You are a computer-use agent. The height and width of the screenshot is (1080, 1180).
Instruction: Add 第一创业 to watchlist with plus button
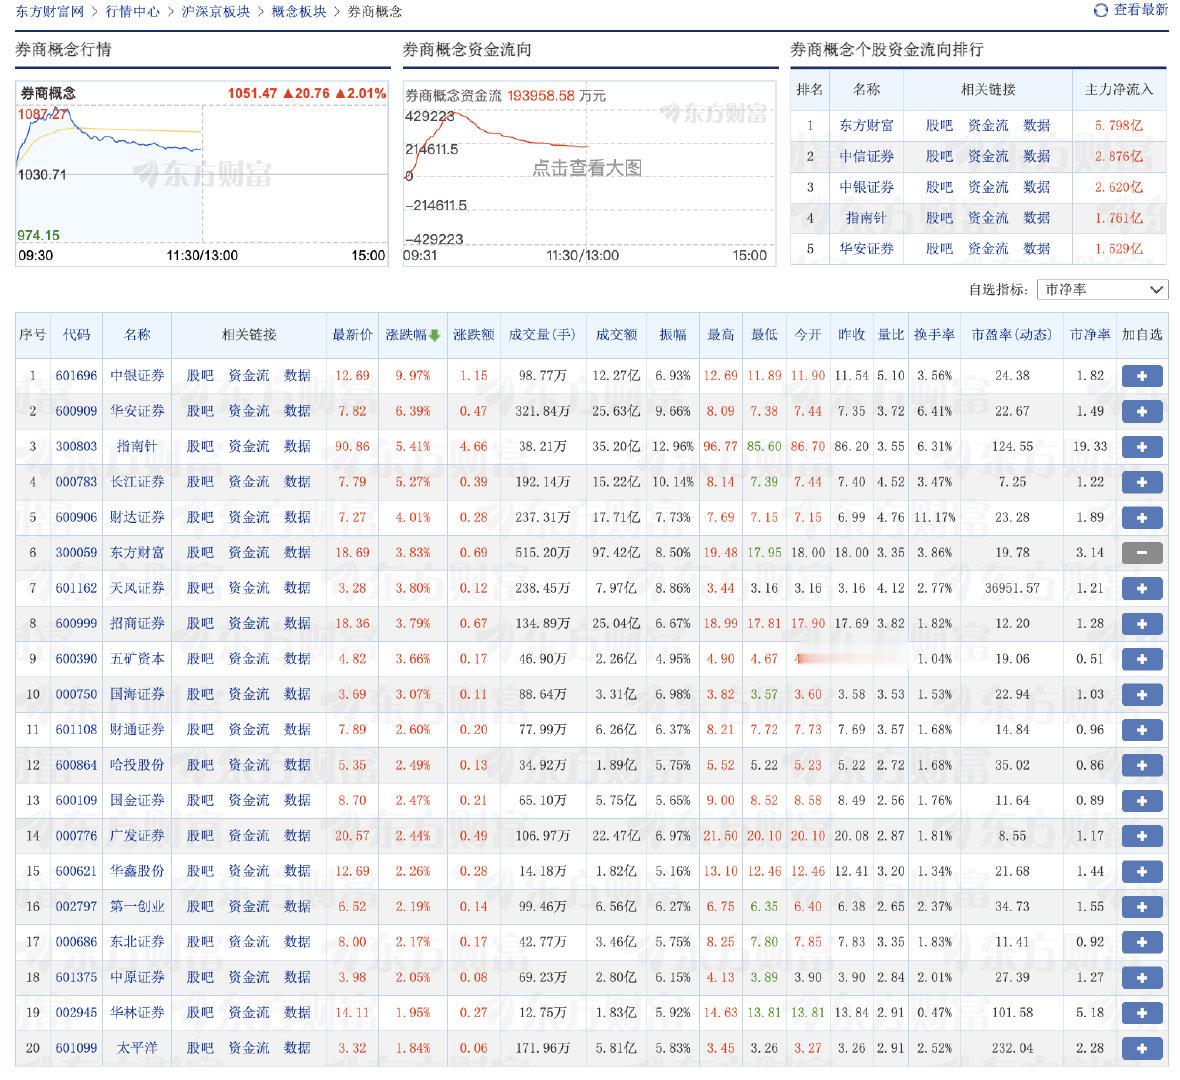tap(1142, 906)
